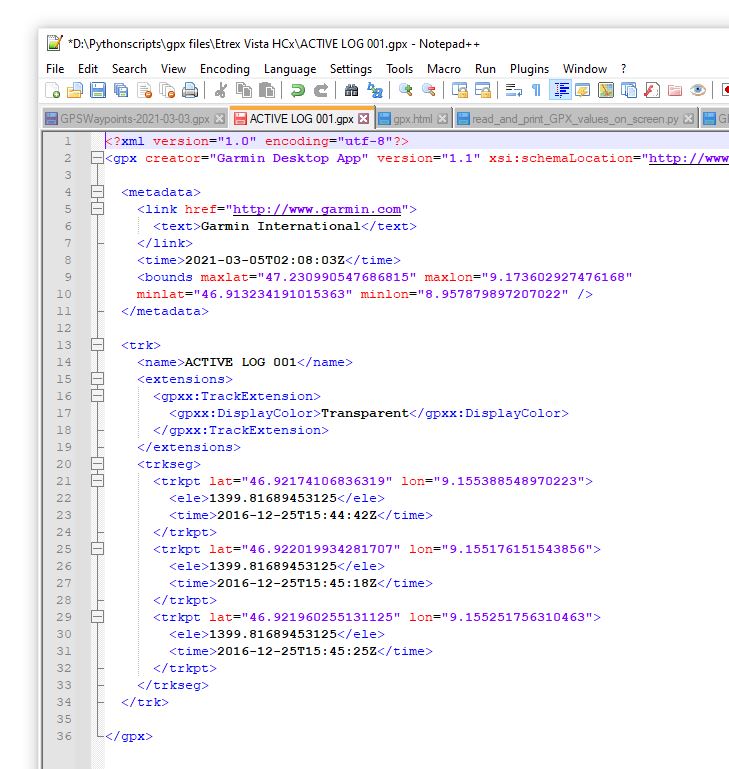Click the Print icon in toolbar

pyautogui.click(x=190, y=91)
